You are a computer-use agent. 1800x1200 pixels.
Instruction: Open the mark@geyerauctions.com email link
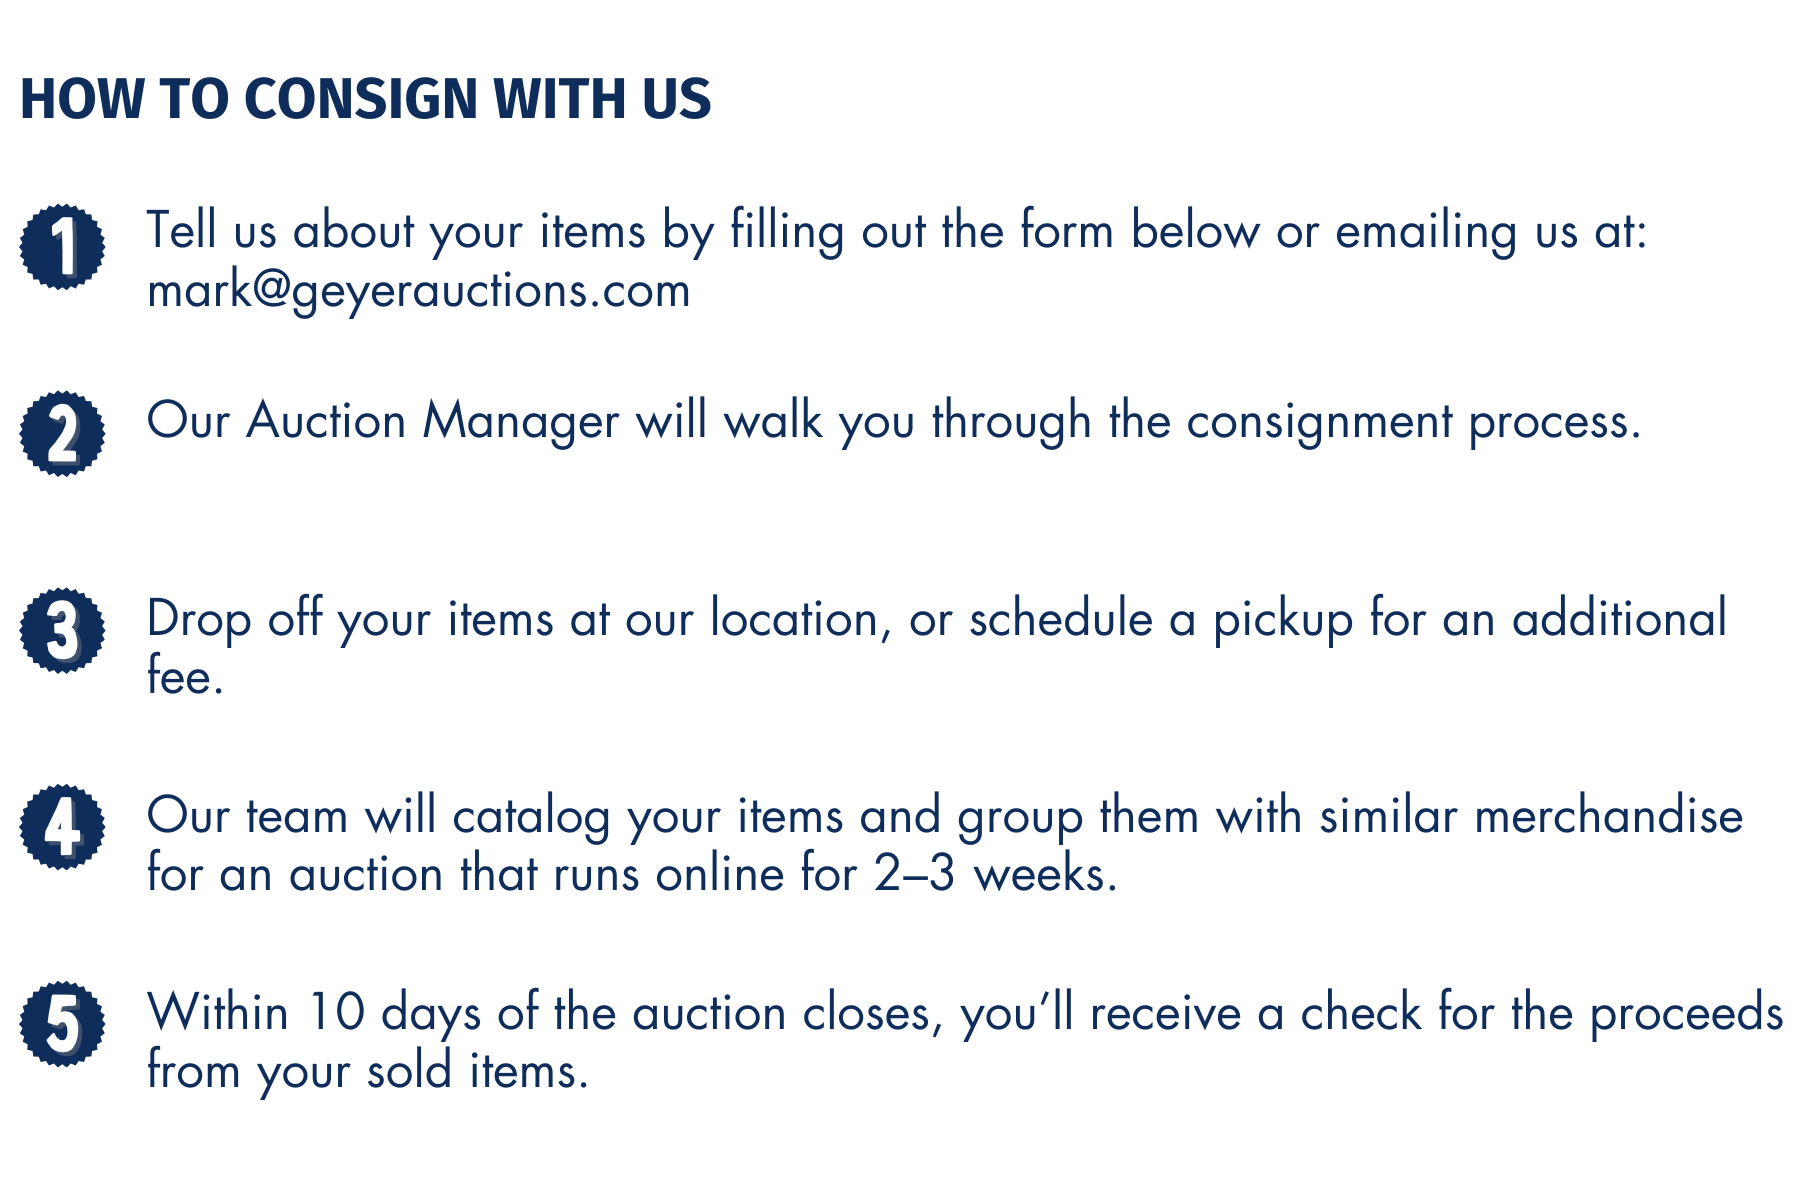[418, 292]
